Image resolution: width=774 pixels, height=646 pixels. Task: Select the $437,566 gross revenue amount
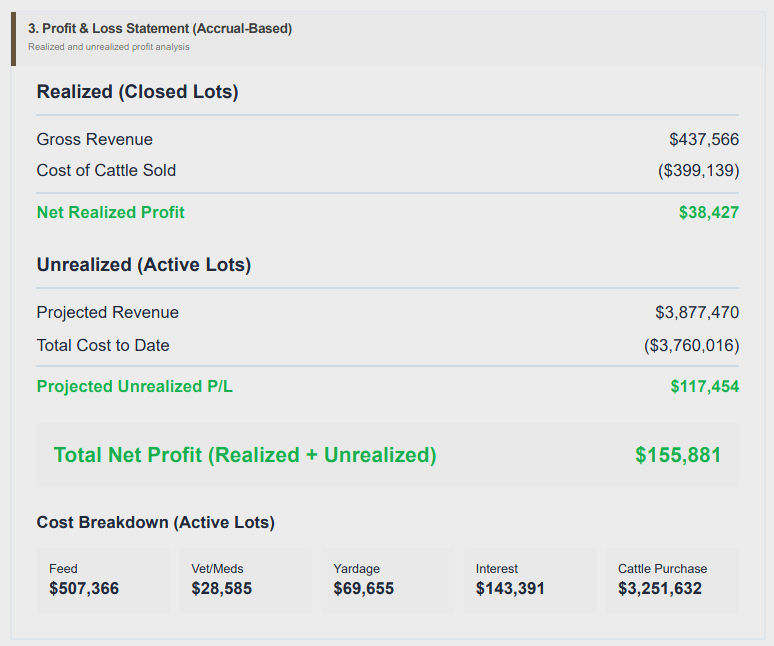(x=703, y=139)
